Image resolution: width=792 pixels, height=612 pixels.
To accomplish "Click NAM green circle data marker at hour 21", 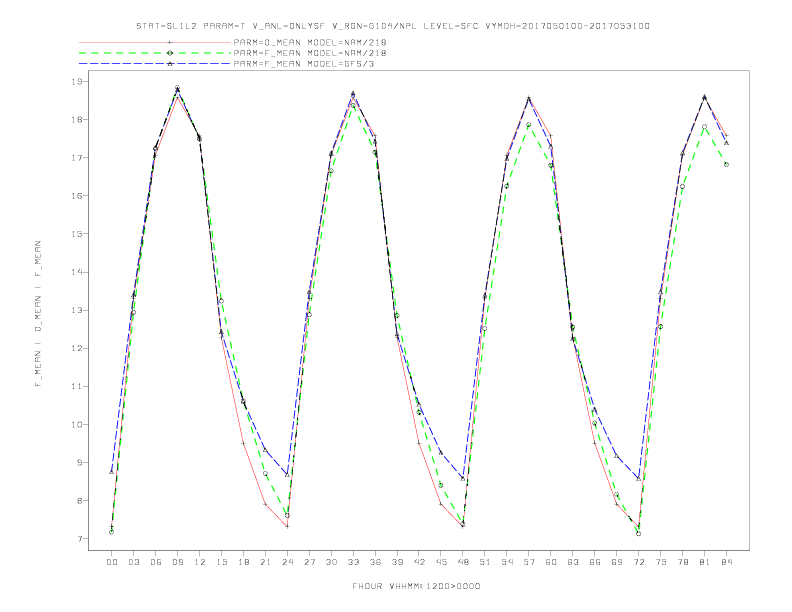I will 265,473.
